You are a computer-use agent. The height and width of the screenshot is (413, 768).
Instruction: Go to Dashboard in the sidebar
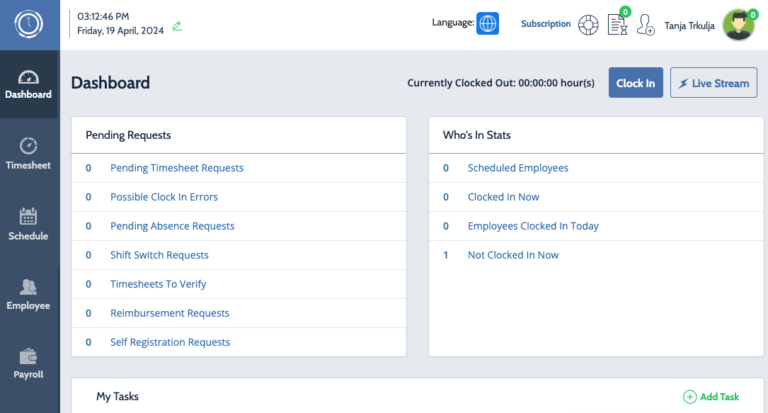point(29,85)
